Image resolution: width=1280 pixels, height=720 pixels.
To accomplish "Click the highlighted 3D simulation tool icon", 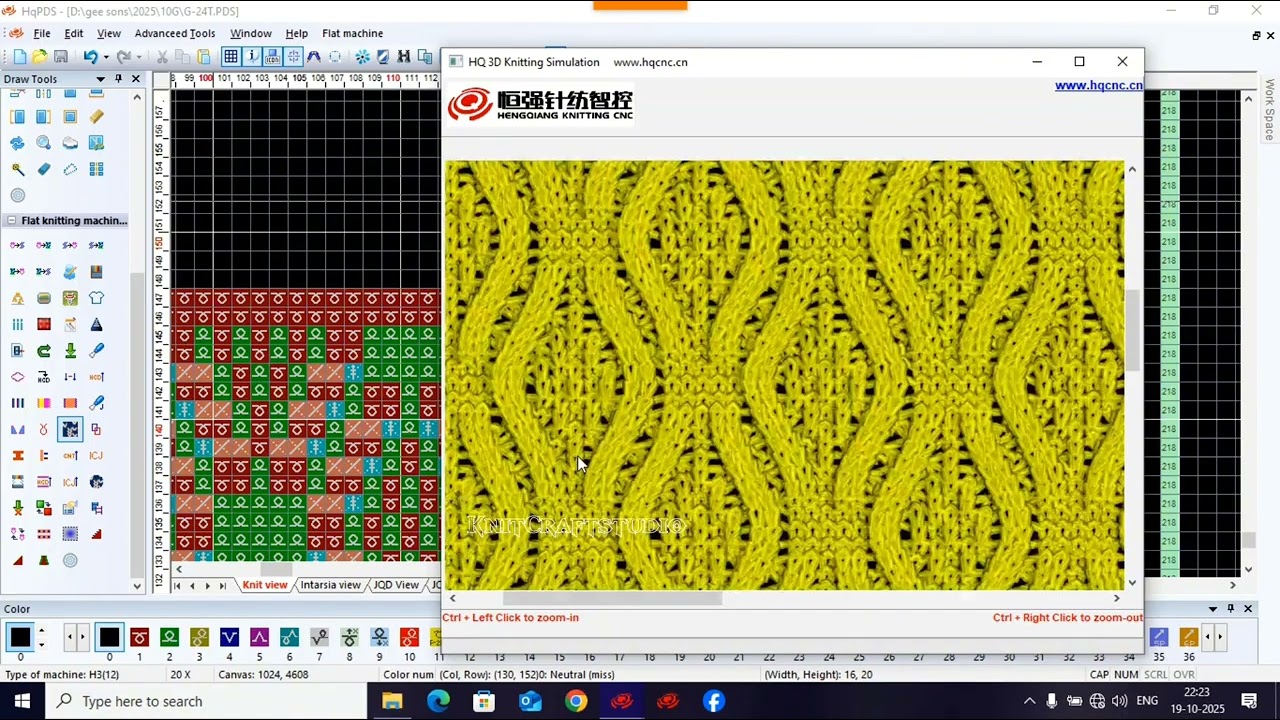I will [x=70, y=429].
